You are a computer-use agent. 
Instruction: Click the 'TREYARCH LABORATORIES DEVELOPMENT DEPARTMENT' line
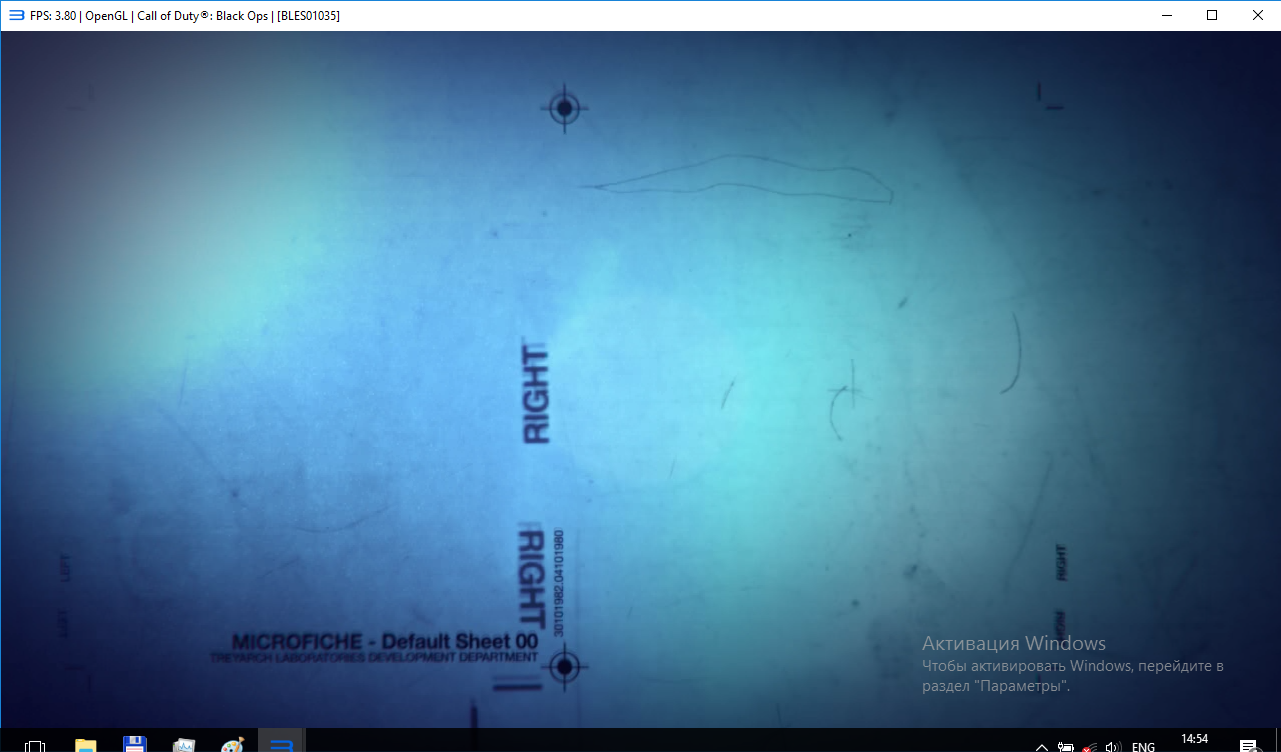[x=374, y=658]
